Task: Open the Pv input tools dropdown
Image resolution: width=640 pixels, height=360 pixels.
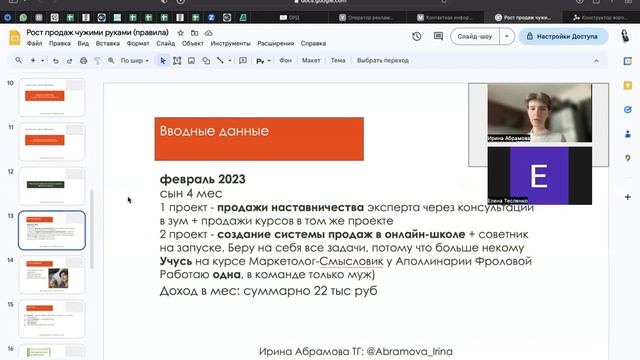Action: coord(263,61)
